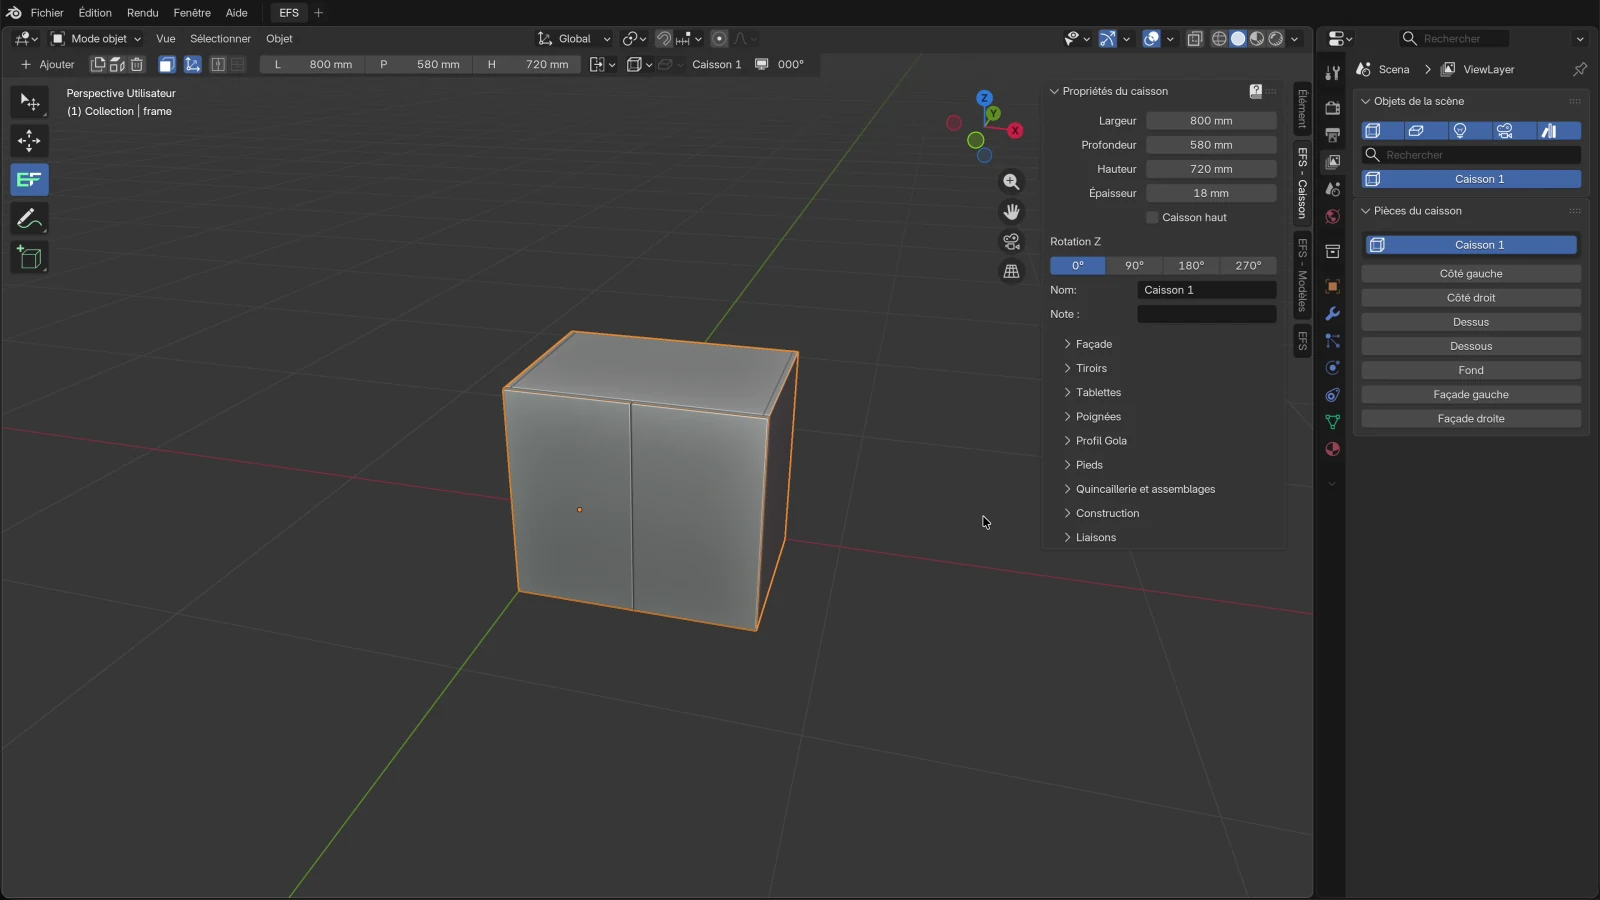Open the Modifiers wrench properties tab
This screenshot has width=1600, height=900.
pos(1332,314)
